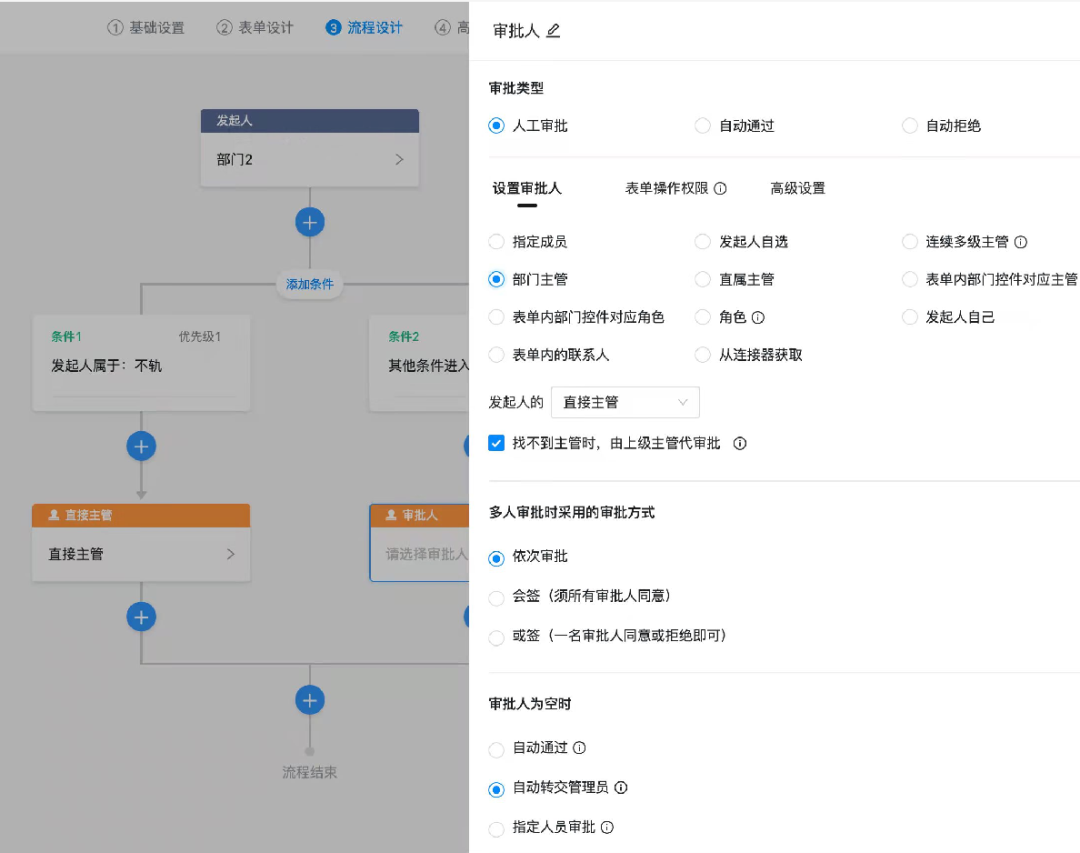Click info icon beside 角色
Screen dimensions: 1080x853
coord(758,318)
